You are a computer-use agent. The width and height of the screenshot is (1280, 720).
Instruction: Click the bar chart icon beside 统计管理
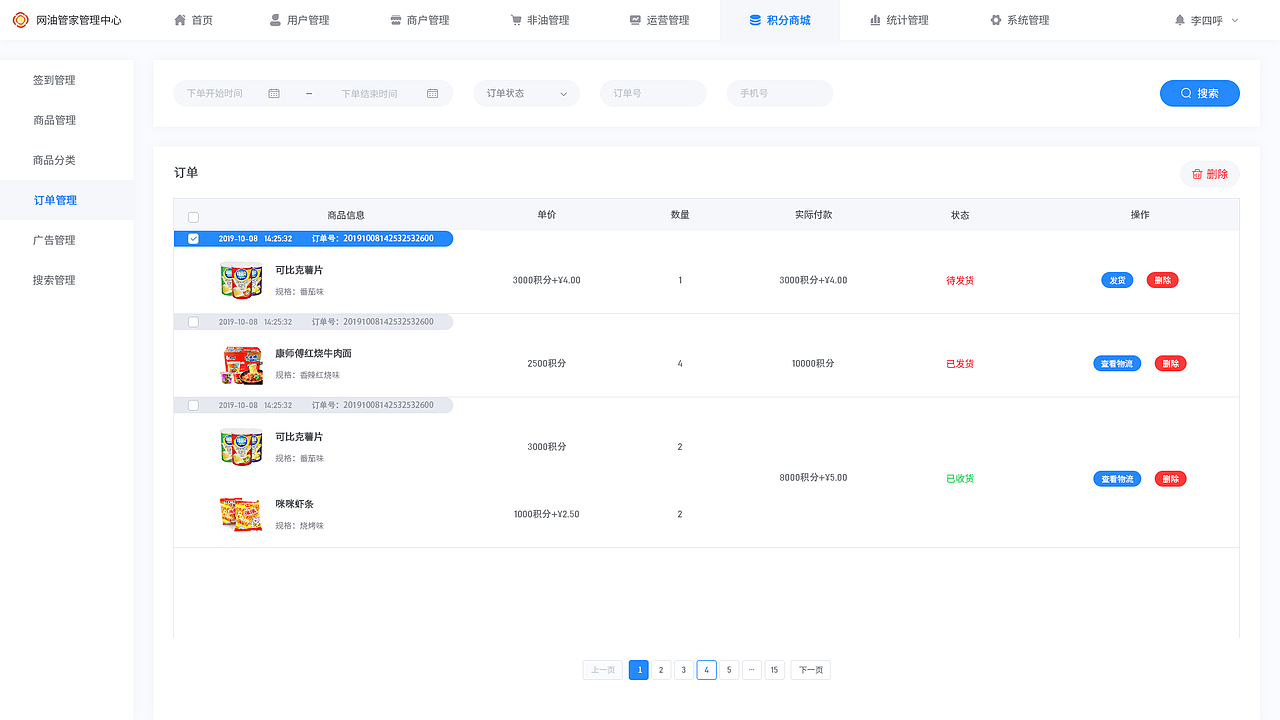pos(875,20)
